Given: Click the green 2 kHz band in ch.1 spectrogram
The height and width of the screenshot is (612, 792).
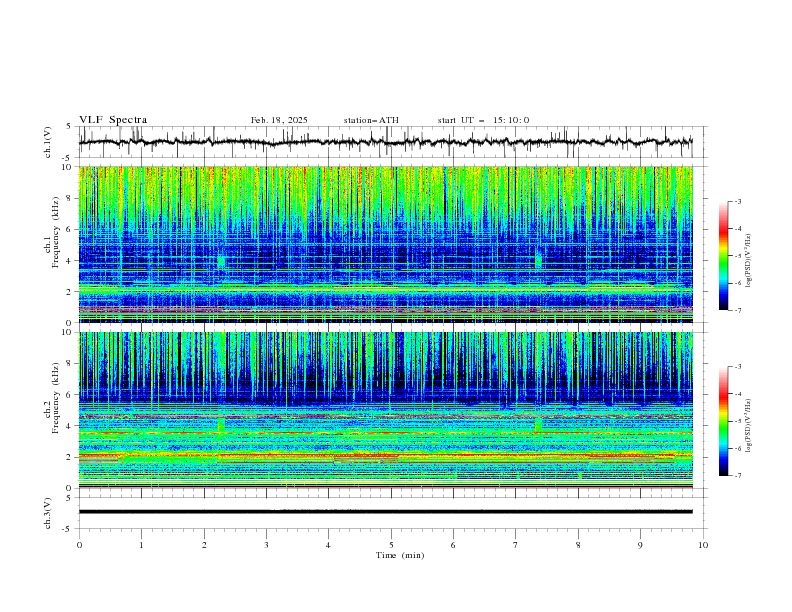Looking at the screenshot, I should coord(385,289).
